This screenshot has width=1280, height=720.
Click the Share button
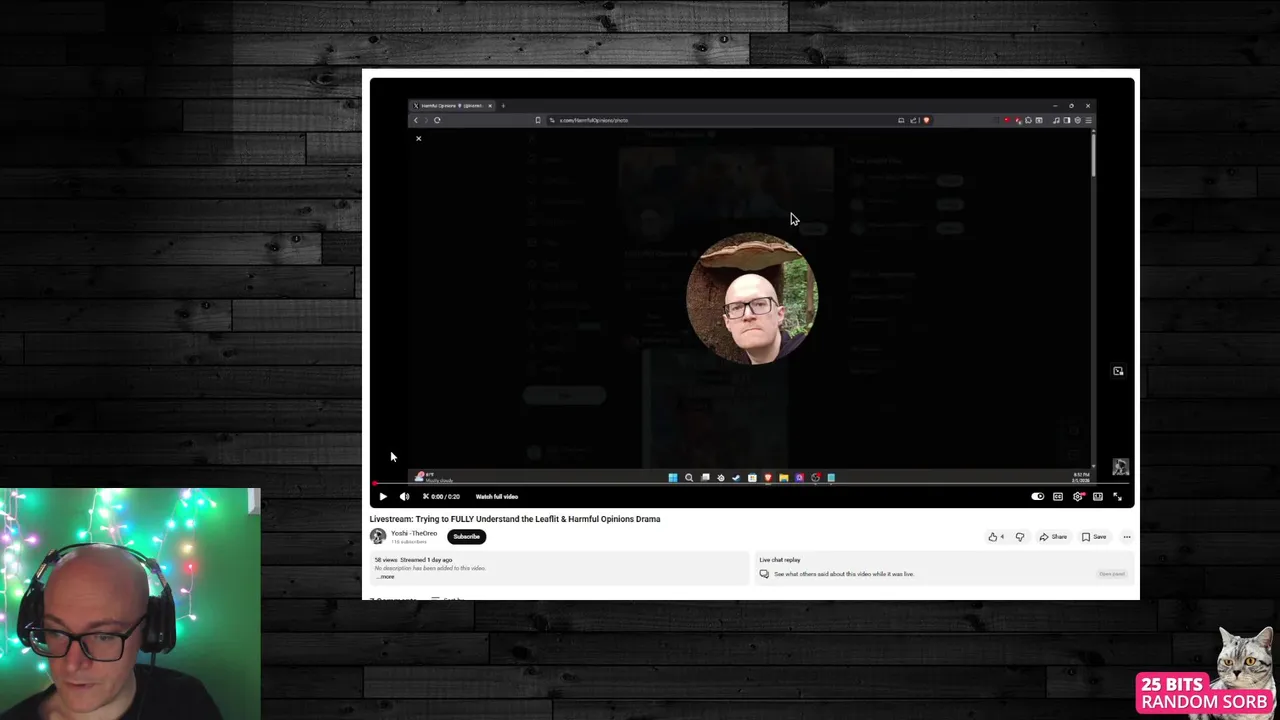point(1053,537)
